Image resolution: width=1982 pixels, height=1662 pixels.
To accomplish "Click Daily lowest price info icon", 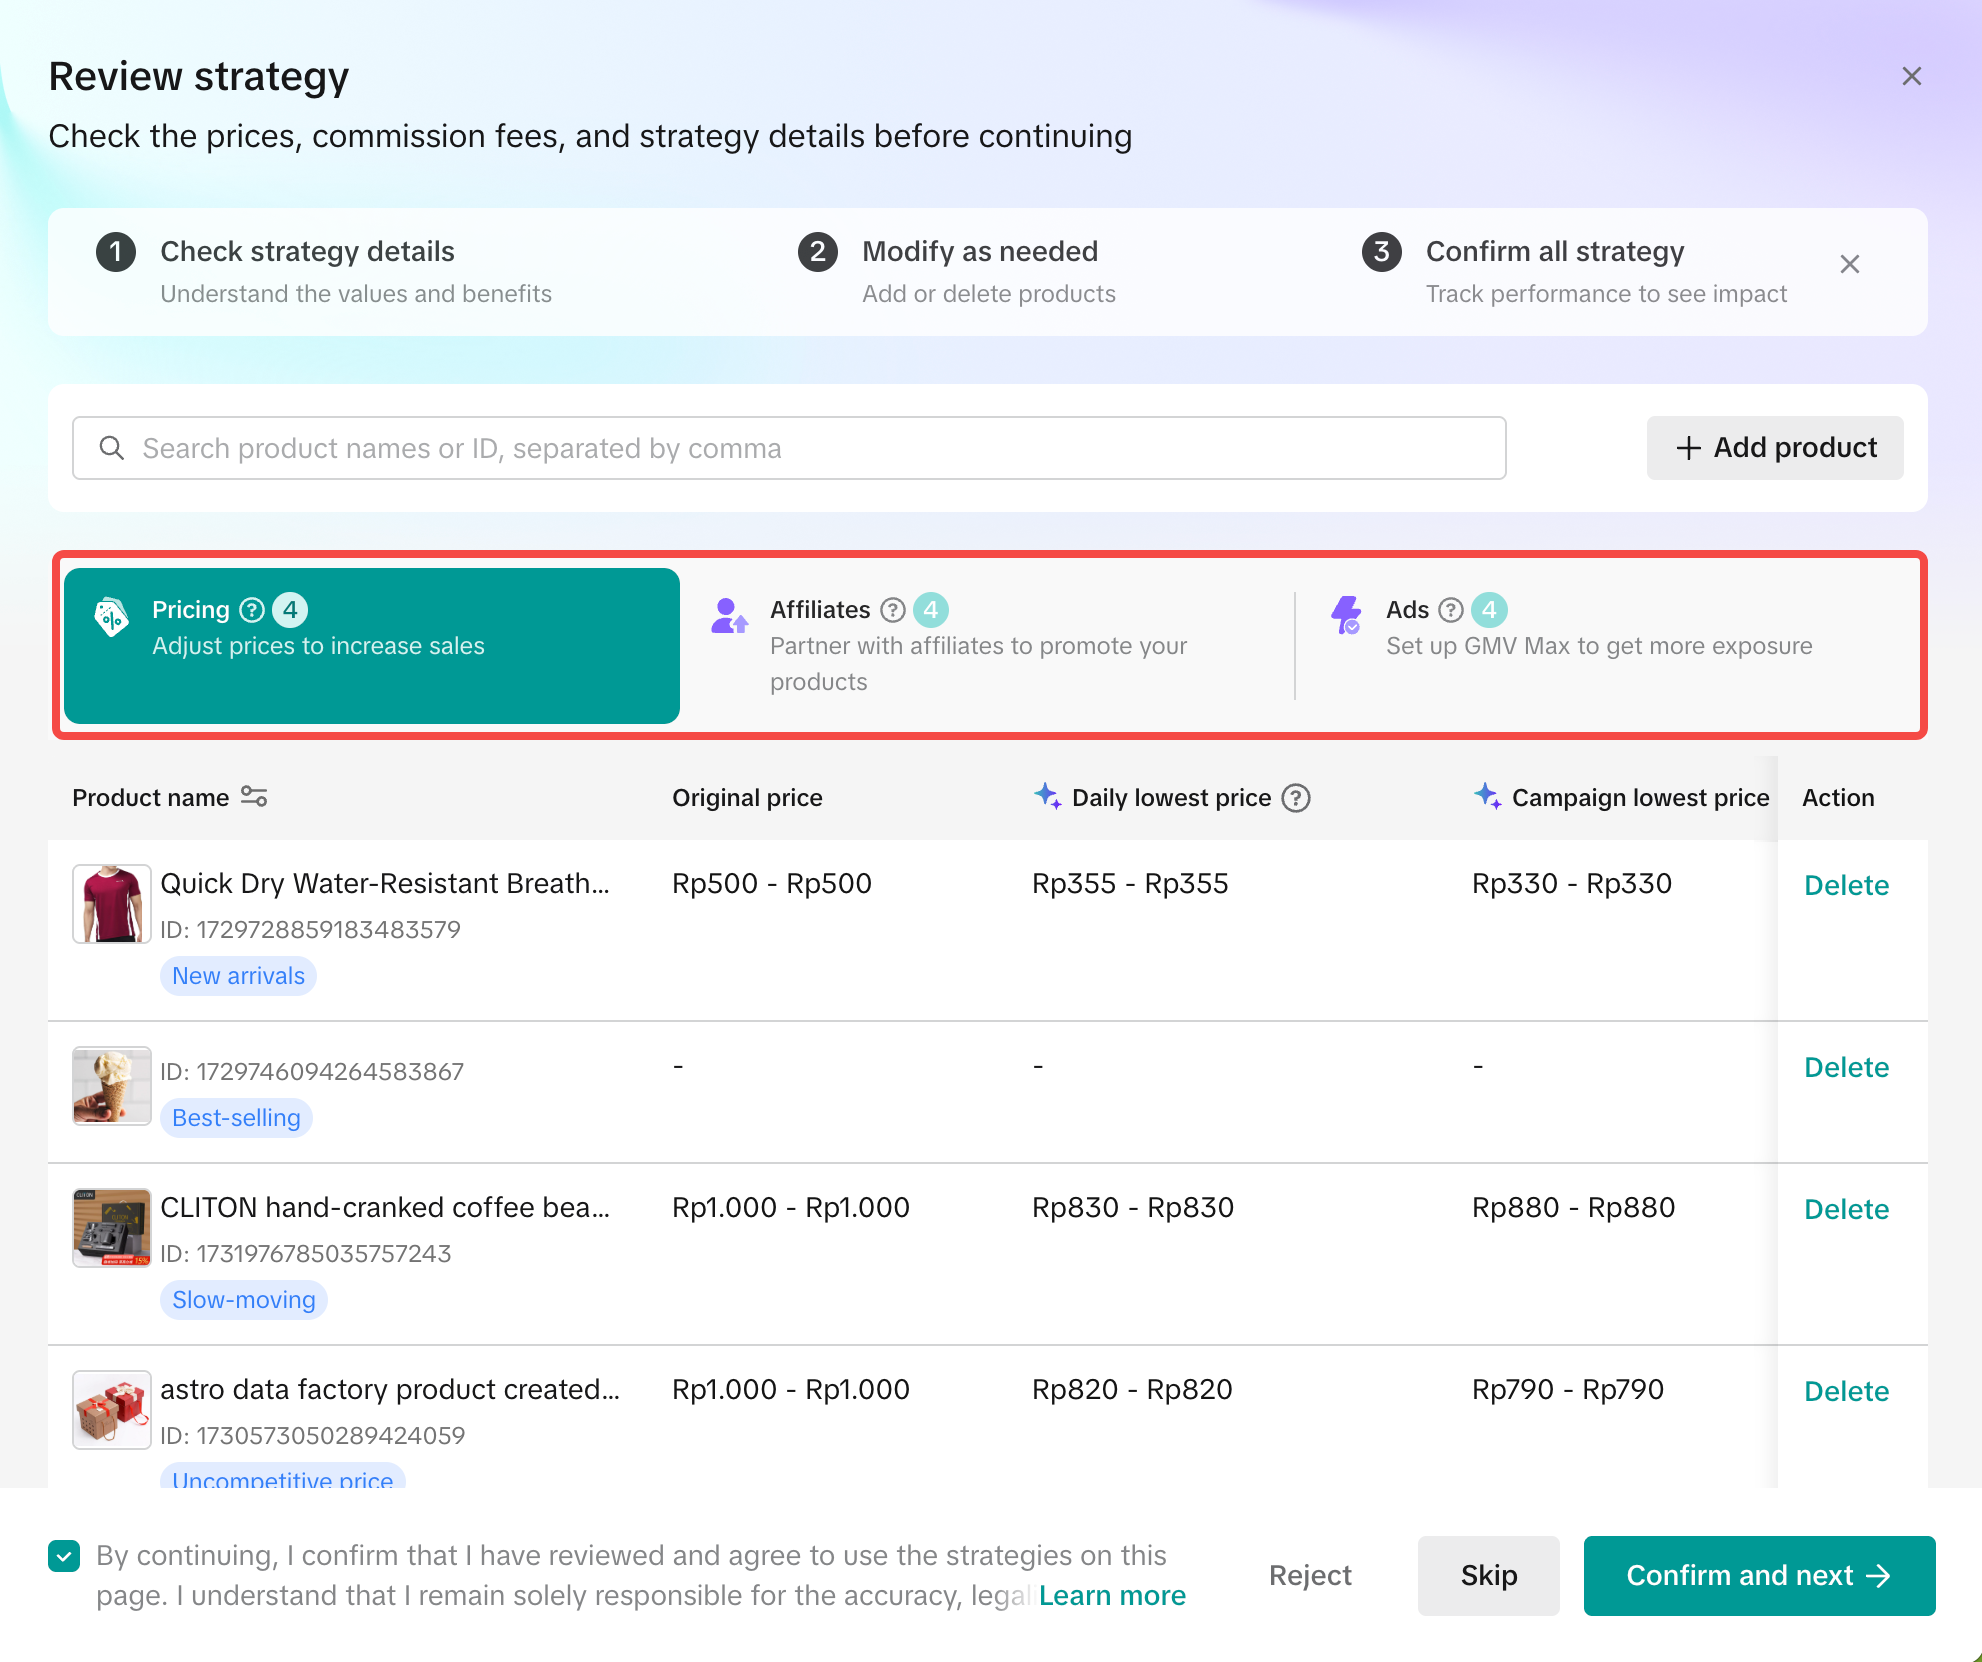I will [x=1296, y=798].
